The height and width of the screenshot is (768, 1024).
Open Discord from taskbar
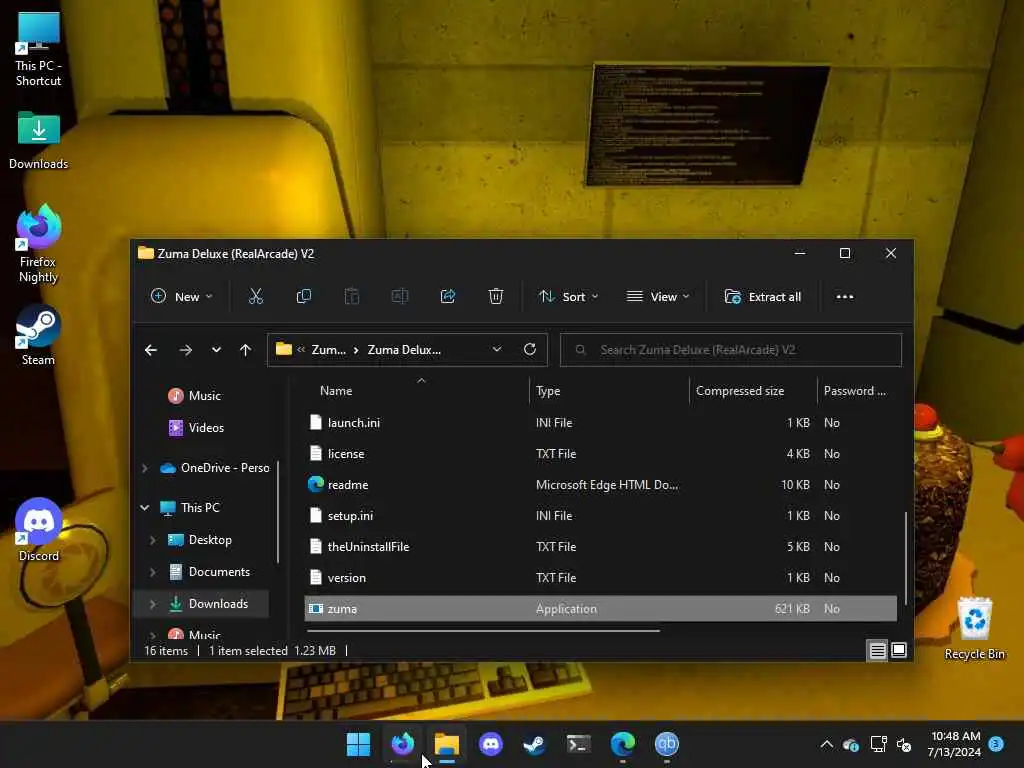click(x=491, y=744)
